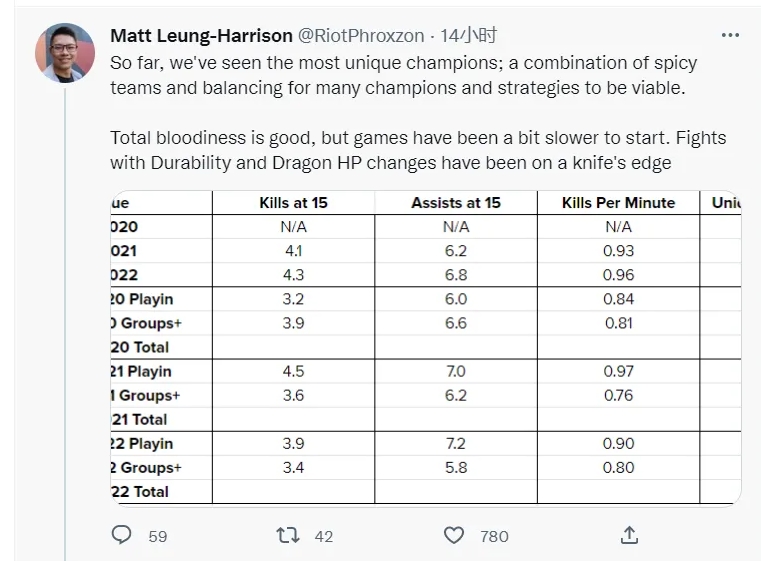Click the 7.2 Assists at 15 value
The image size is (761, 561).
(x=456, y=443)
